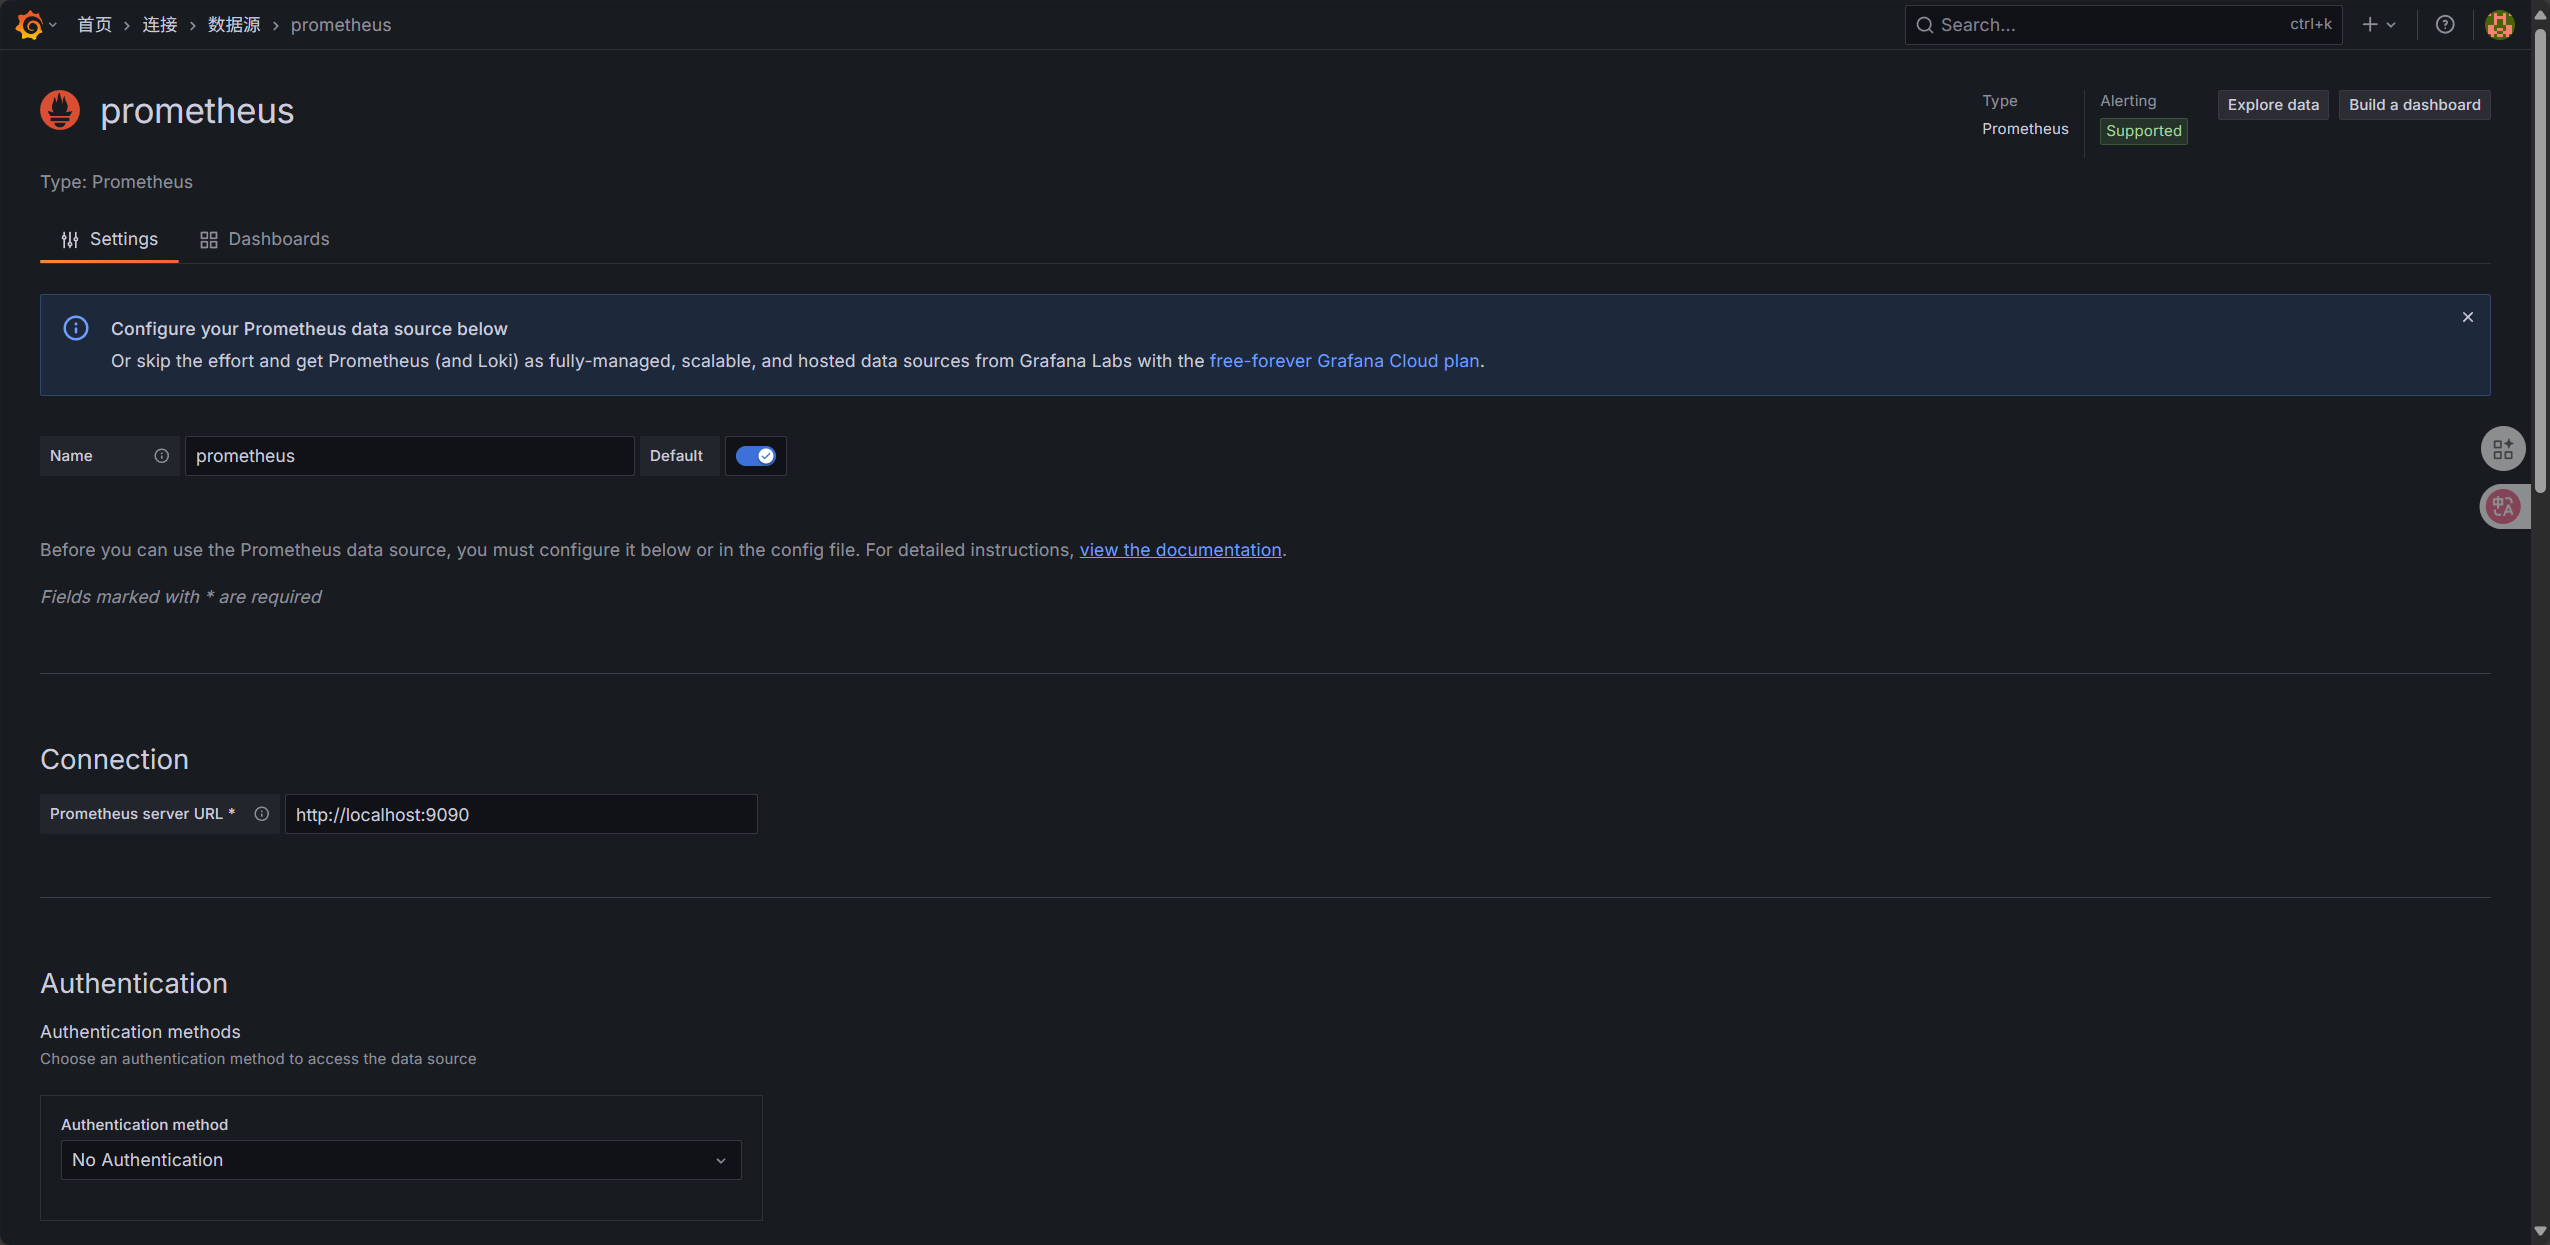Click the Dashboards tab grid icon

[208, 240]
